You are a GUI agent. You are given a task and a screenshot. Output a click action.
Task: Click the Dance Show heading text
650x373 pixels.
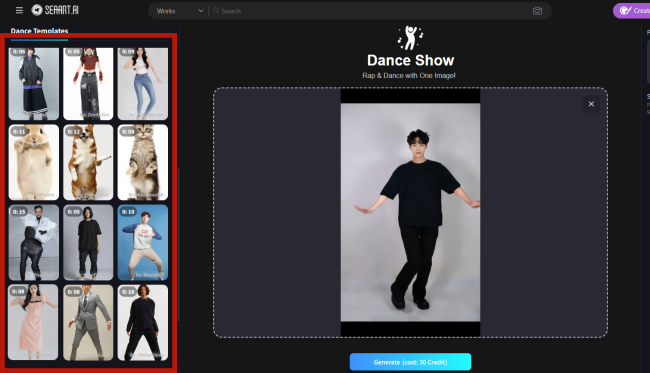410,61
